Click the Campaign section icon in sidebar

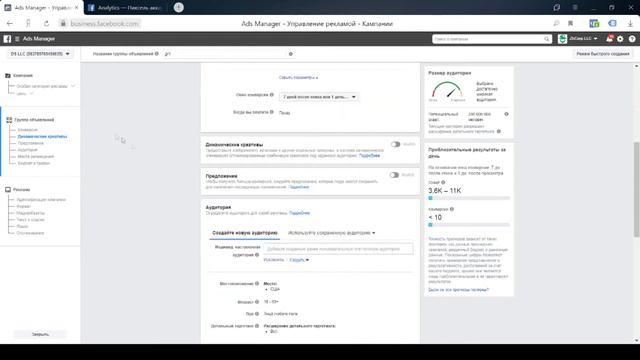8,76
